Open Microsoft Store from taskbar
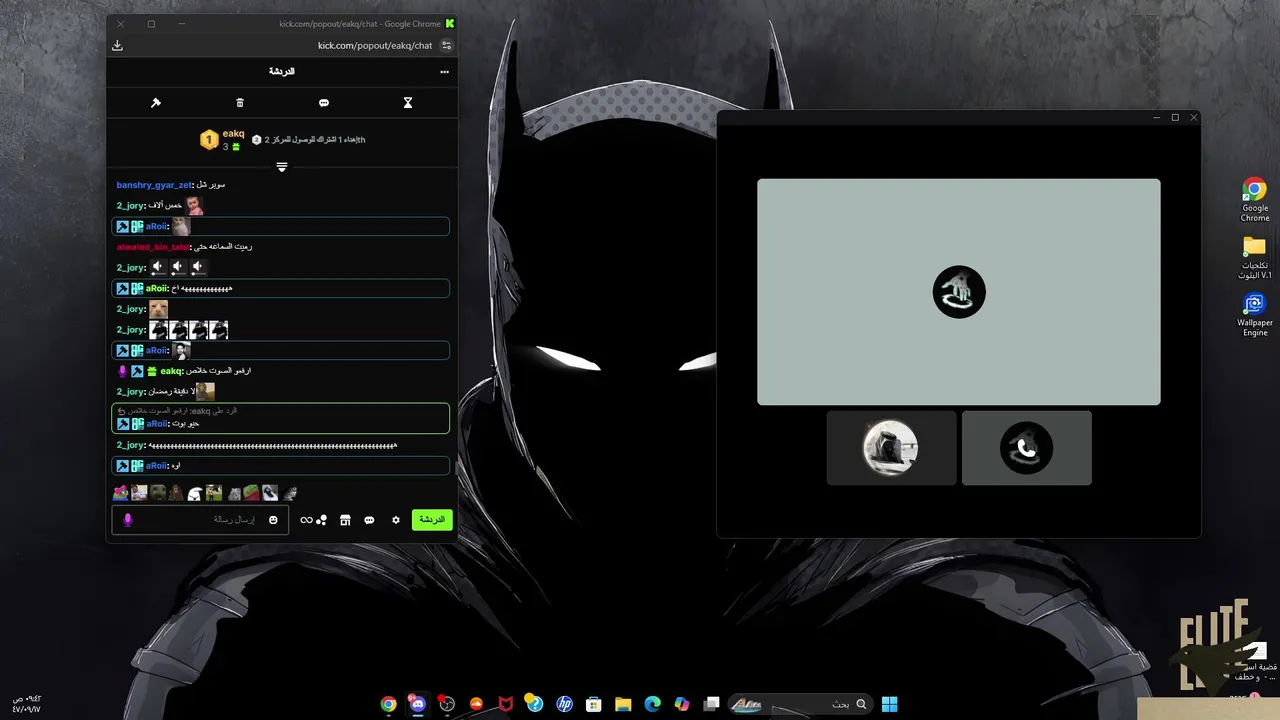 594,704
